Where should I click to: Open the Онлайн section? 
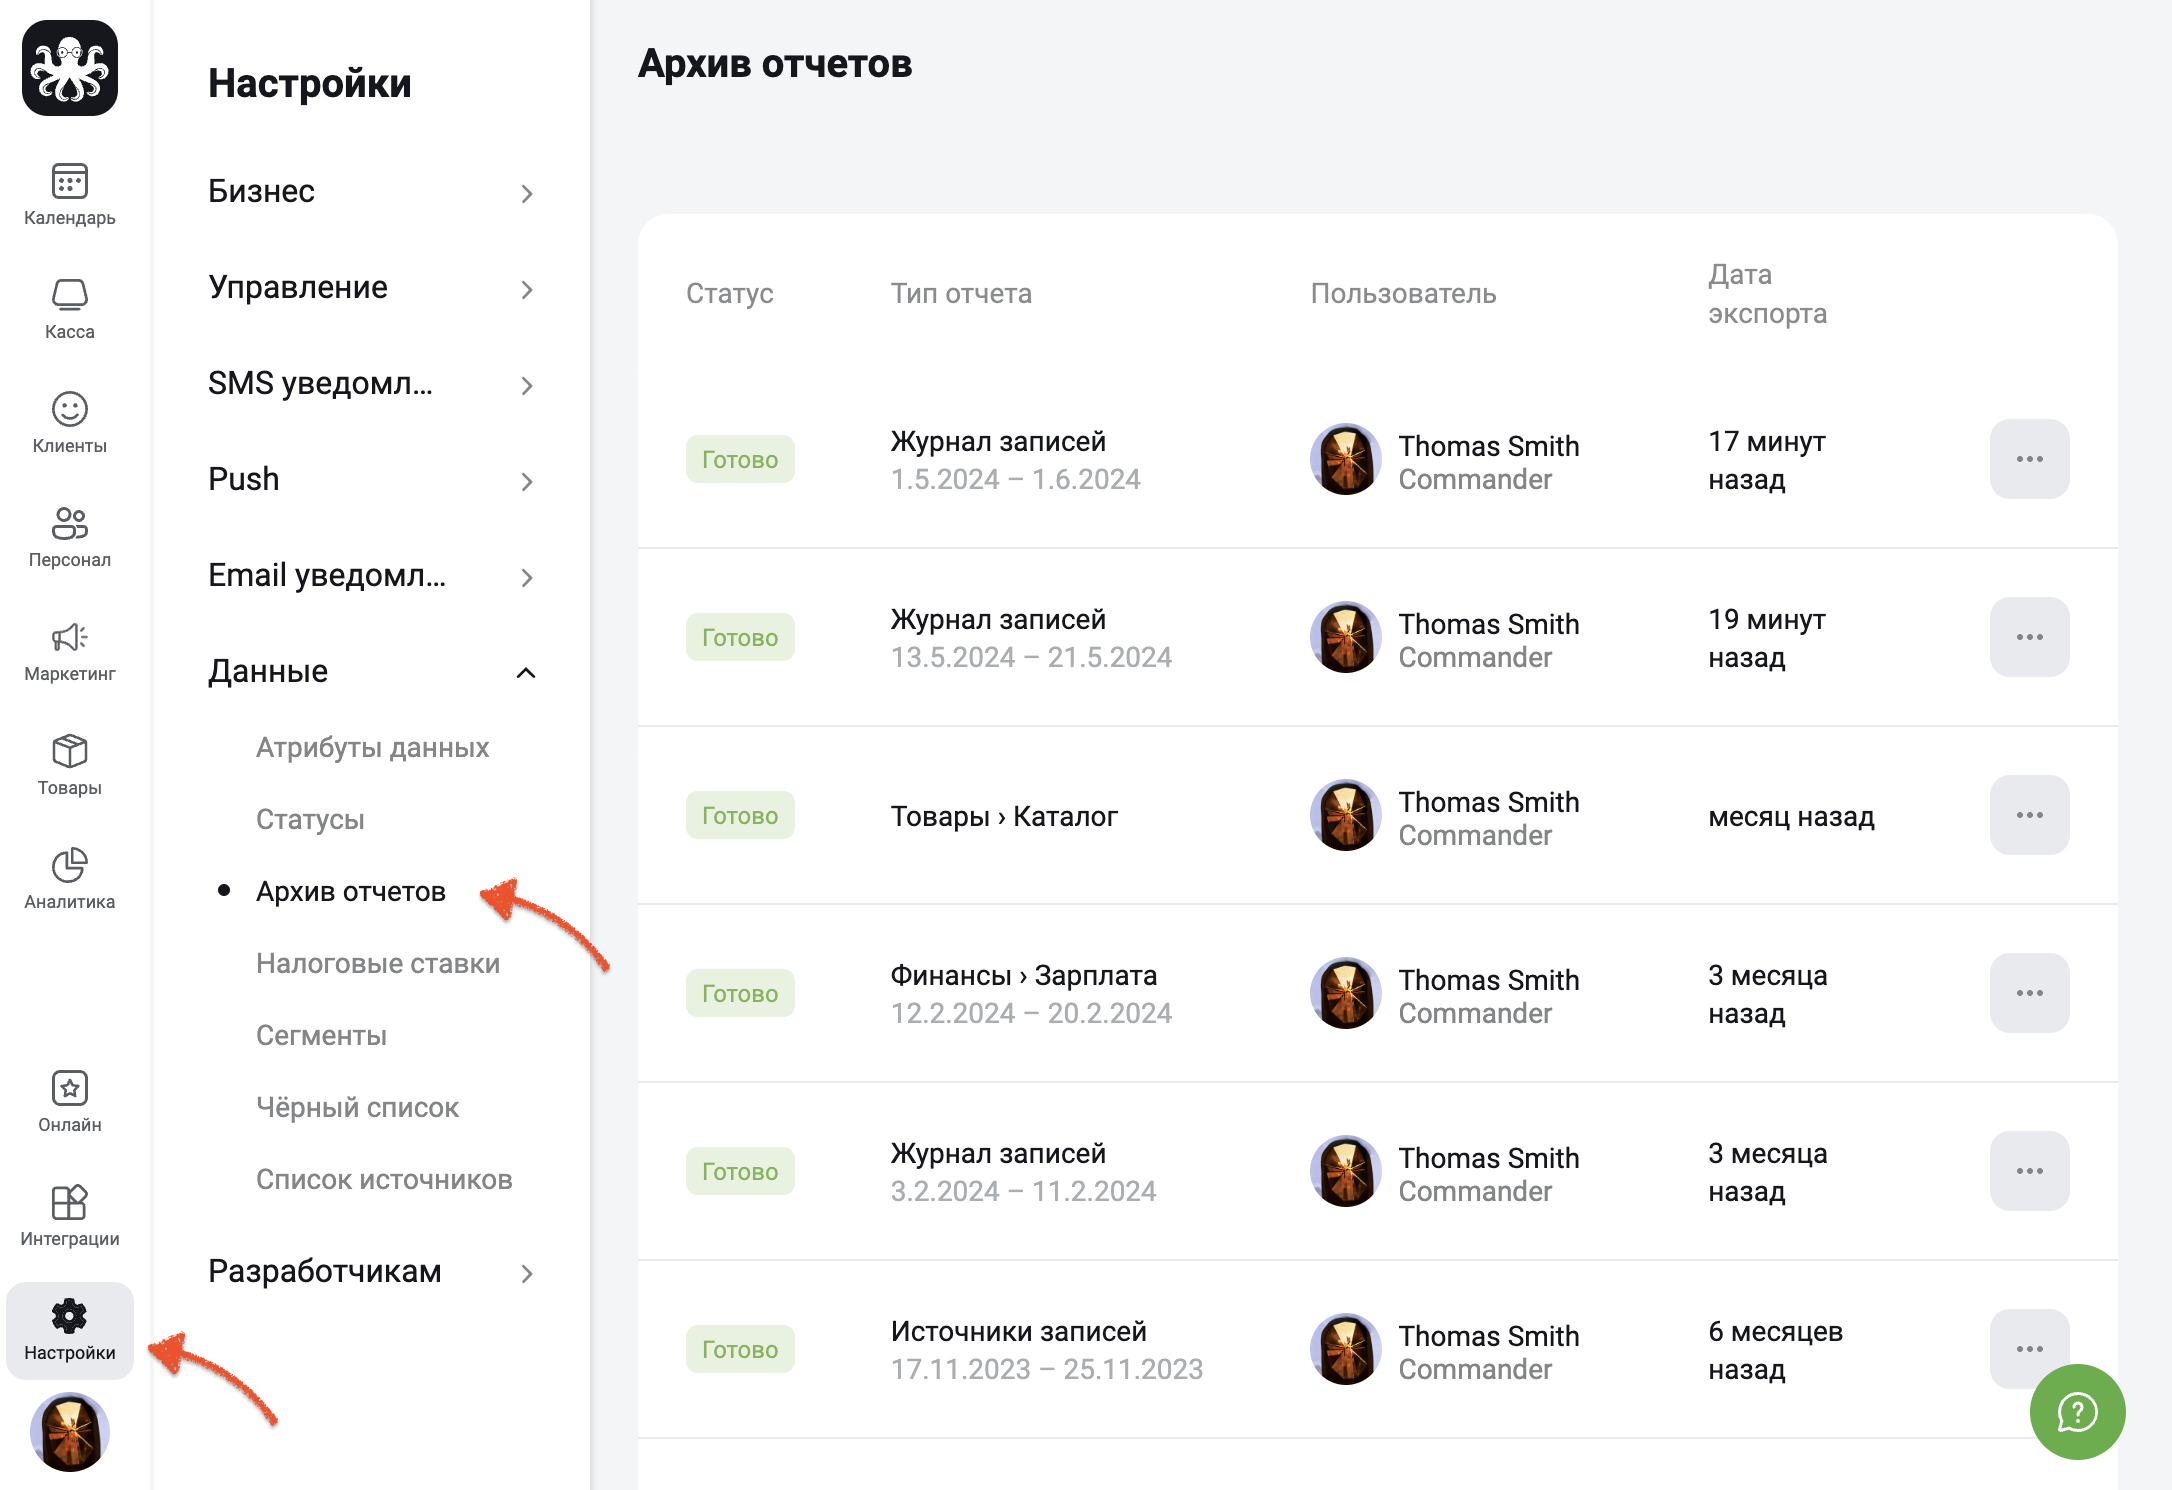coord(70,1102)
